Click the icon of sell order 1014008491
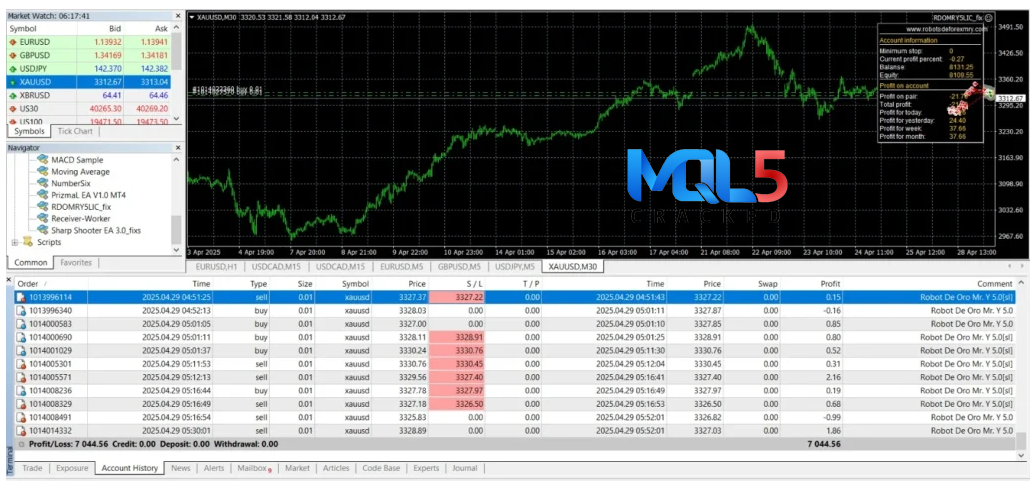This screenshot has width=1034, height=485. [x=20, y=417]
